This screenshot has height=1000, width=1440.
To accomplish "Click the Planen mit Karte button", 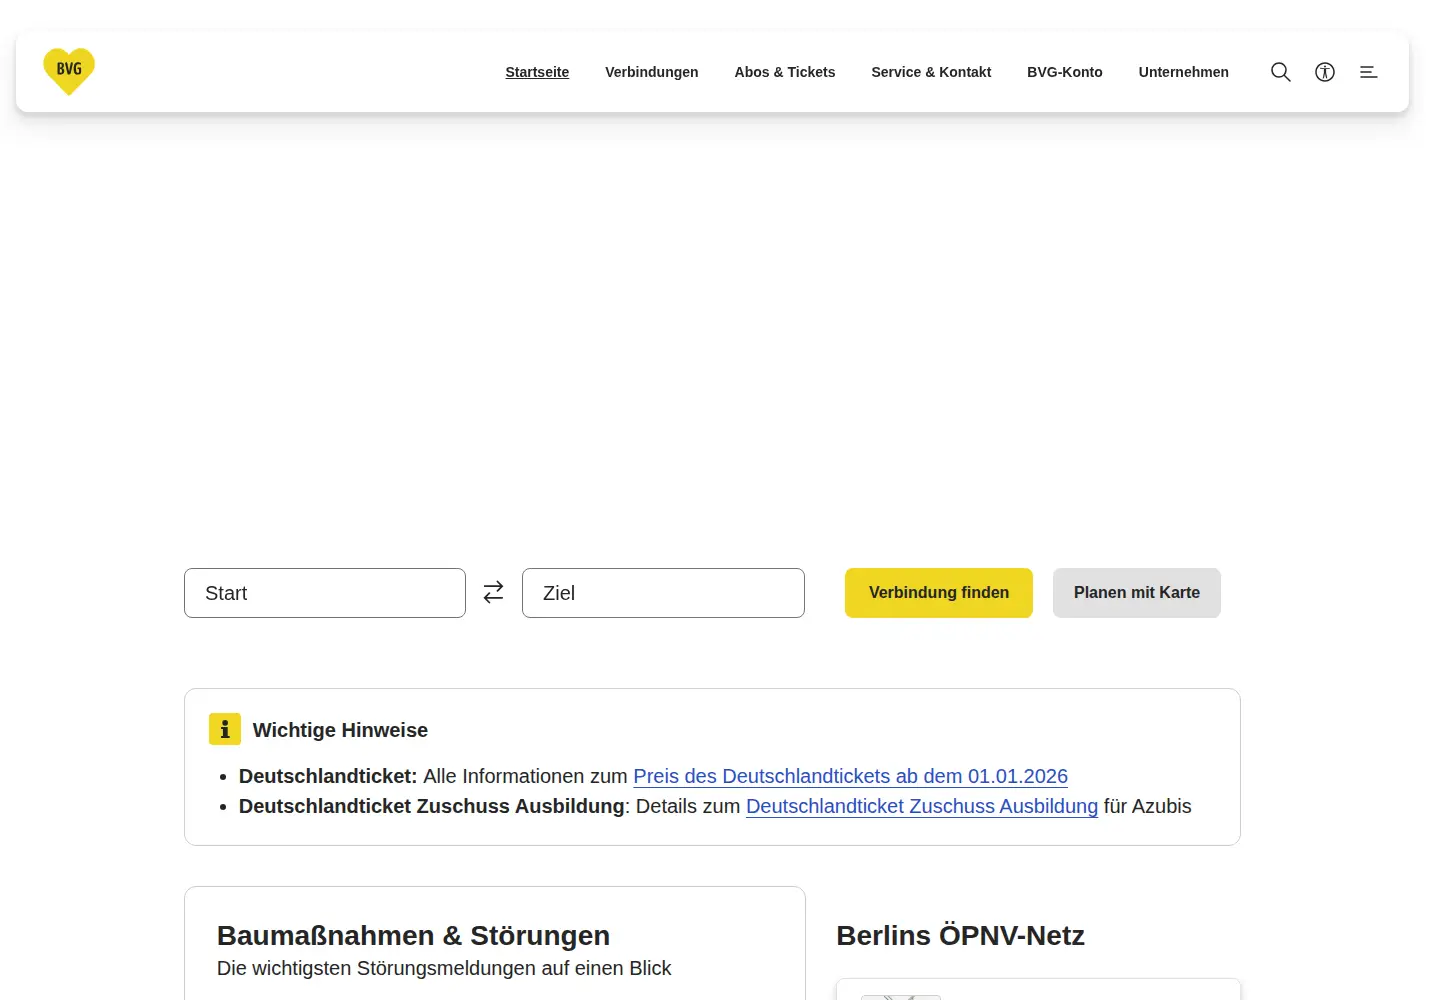I will point(1137,593).
